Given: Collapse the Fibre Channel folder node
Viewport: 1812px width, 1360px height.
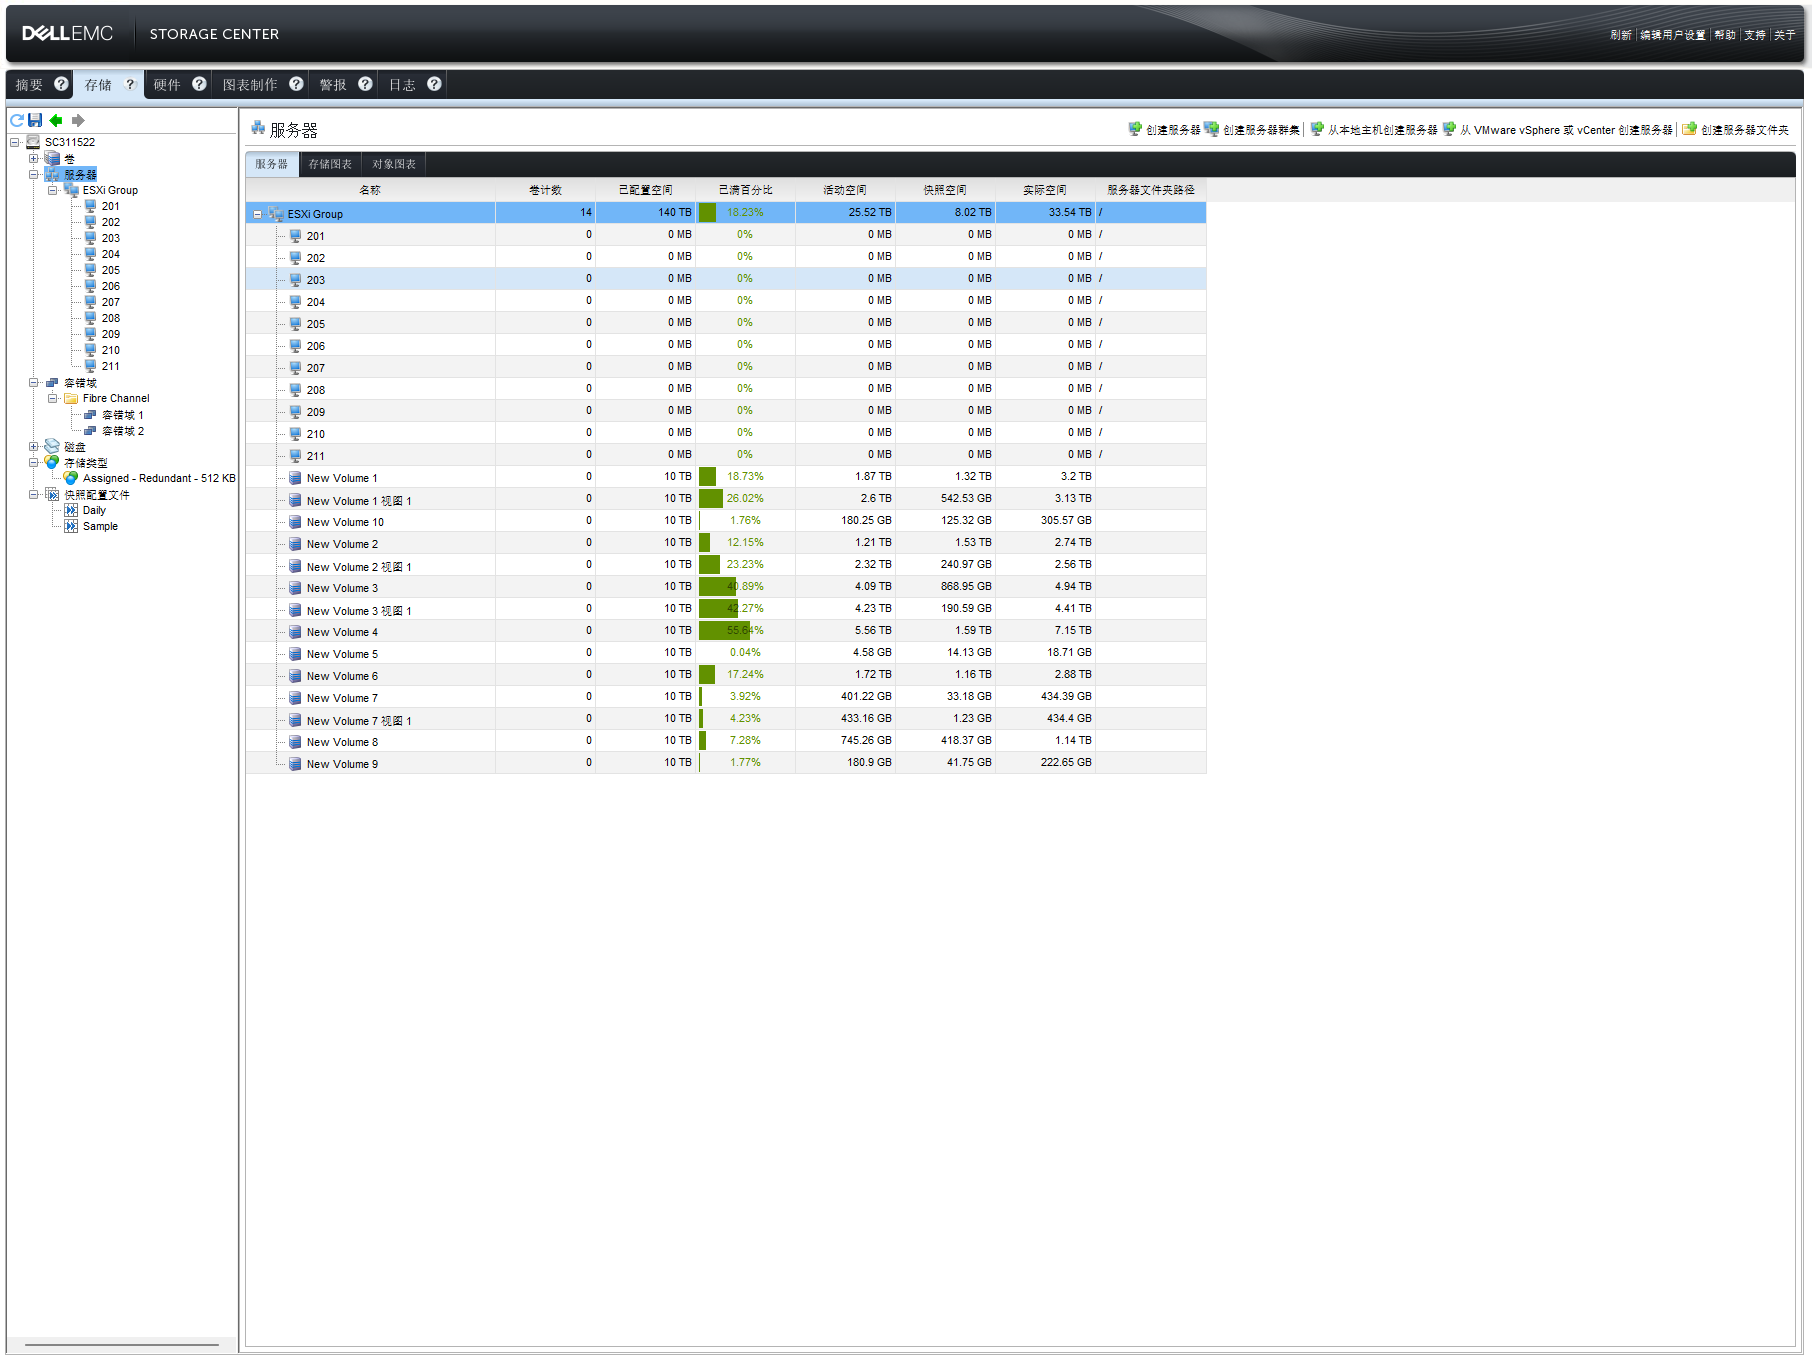Looking at the screenshot, I should pos(53,398).
